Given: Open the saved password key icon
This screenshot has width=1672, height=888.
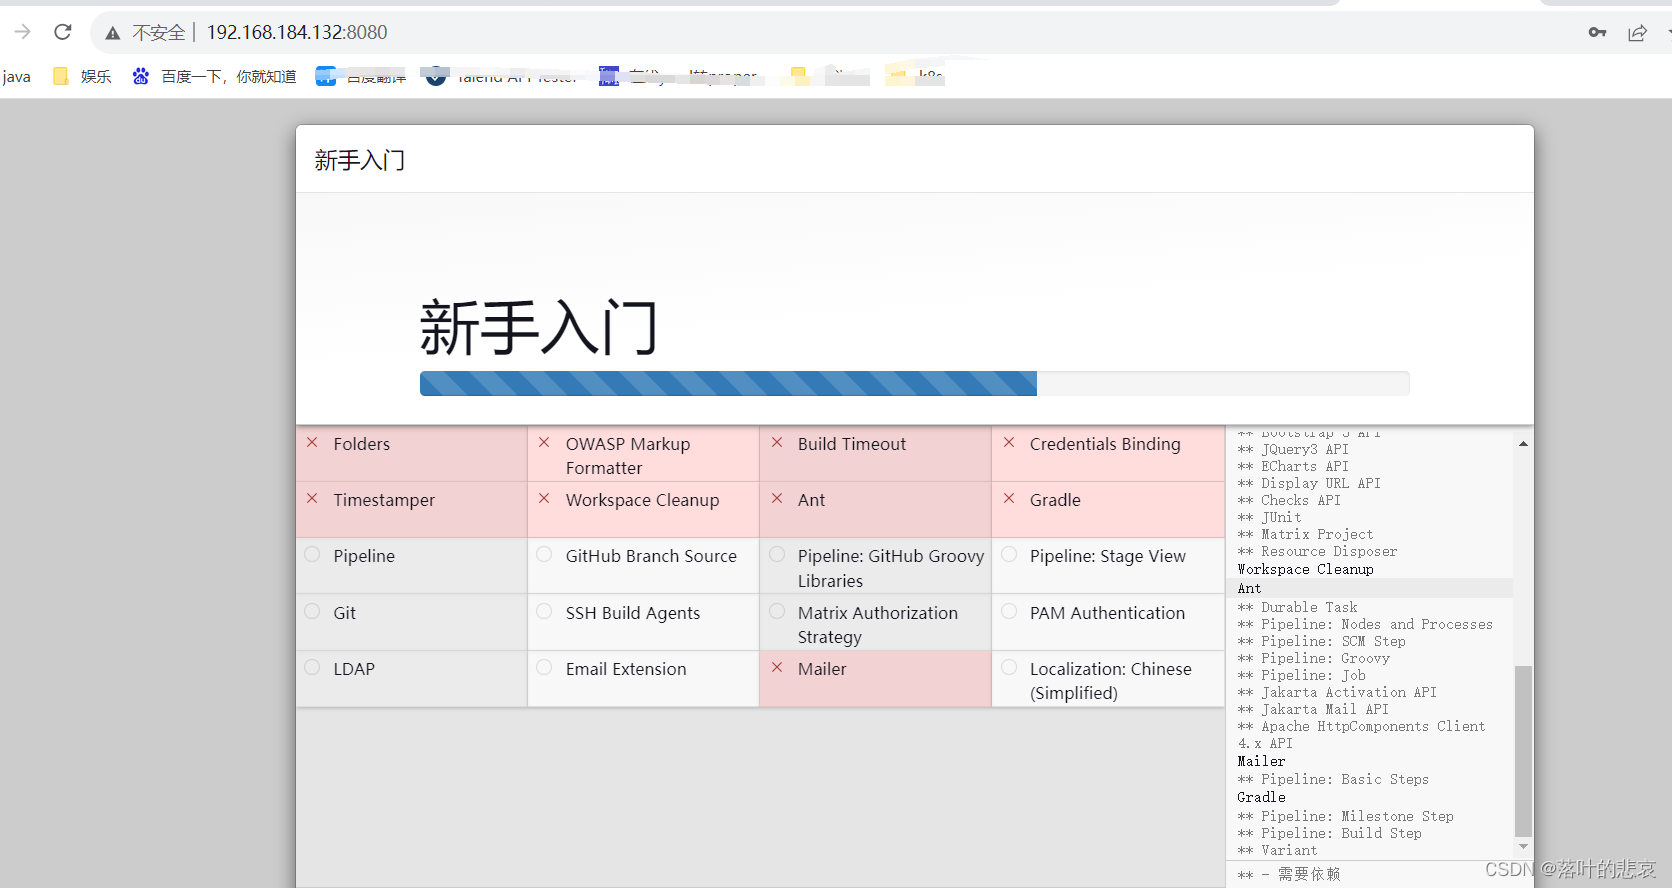Looking at the screenshot, I should [x=1597, y=33].
